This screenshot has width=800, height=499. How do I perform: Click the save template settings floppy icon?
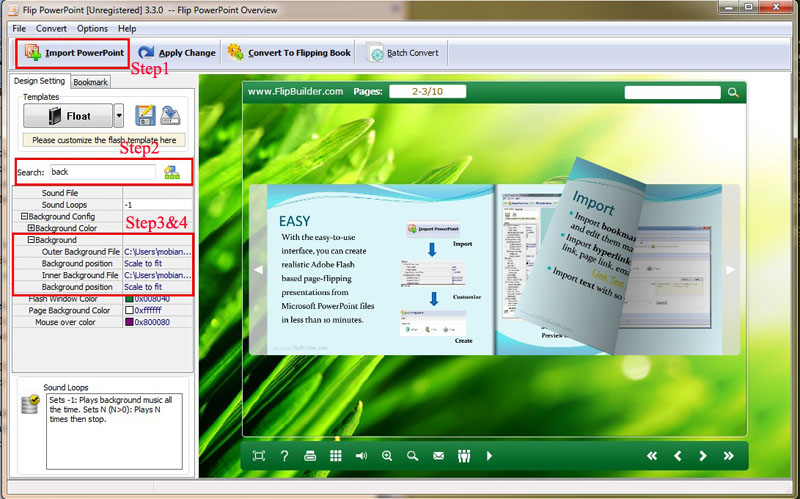(x=145, y=116)
